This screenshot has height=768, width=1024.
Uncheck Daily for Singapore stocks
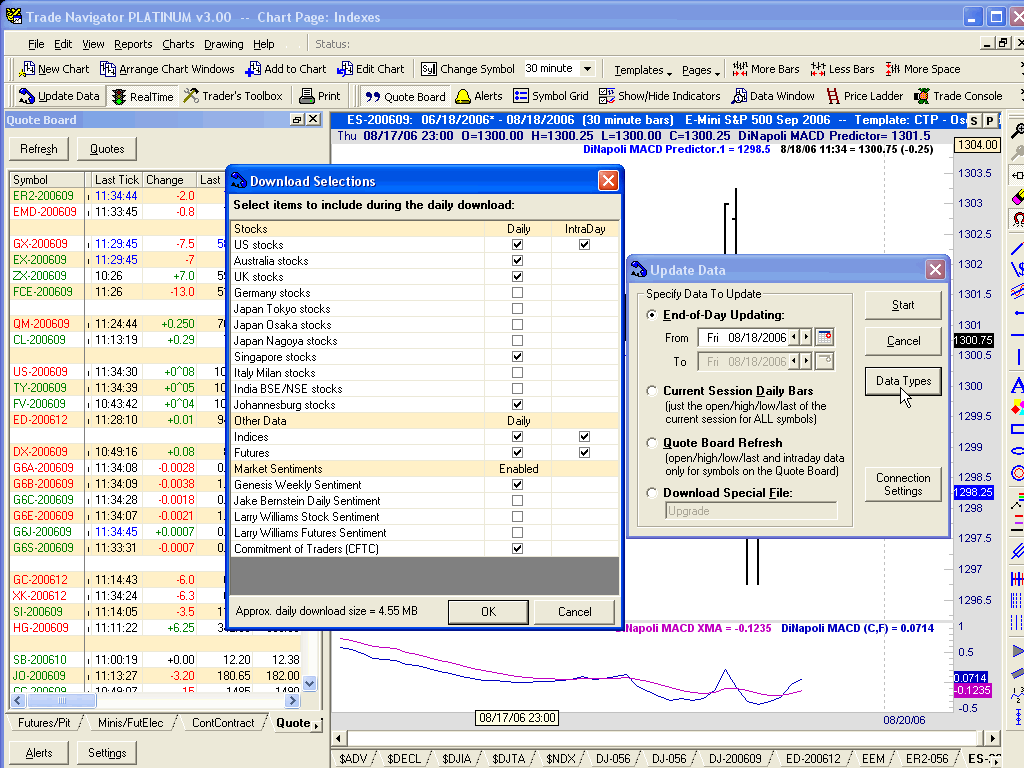[517, 357]
